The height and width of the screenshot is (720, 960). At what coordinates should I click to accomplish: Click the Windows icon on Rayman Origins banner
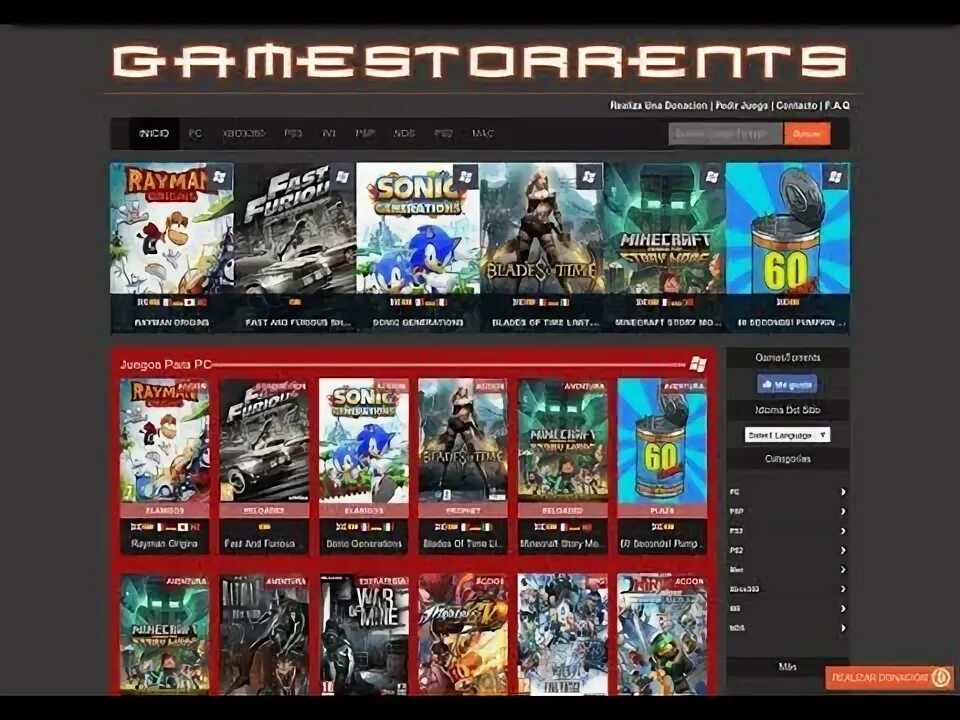(219, 177)
